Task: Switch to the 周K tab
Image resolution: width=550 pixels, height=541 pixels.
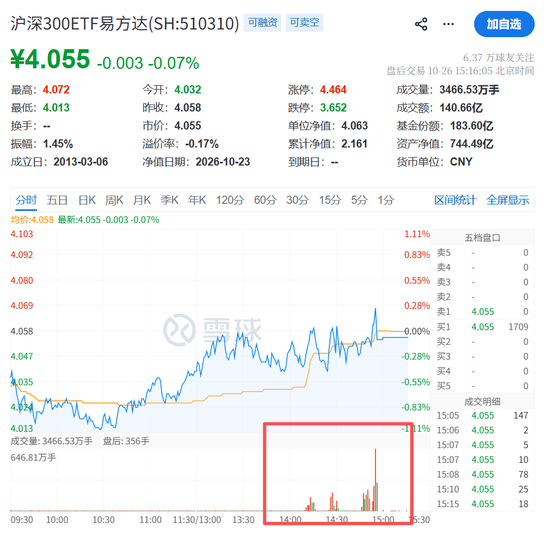Action: 114,200
